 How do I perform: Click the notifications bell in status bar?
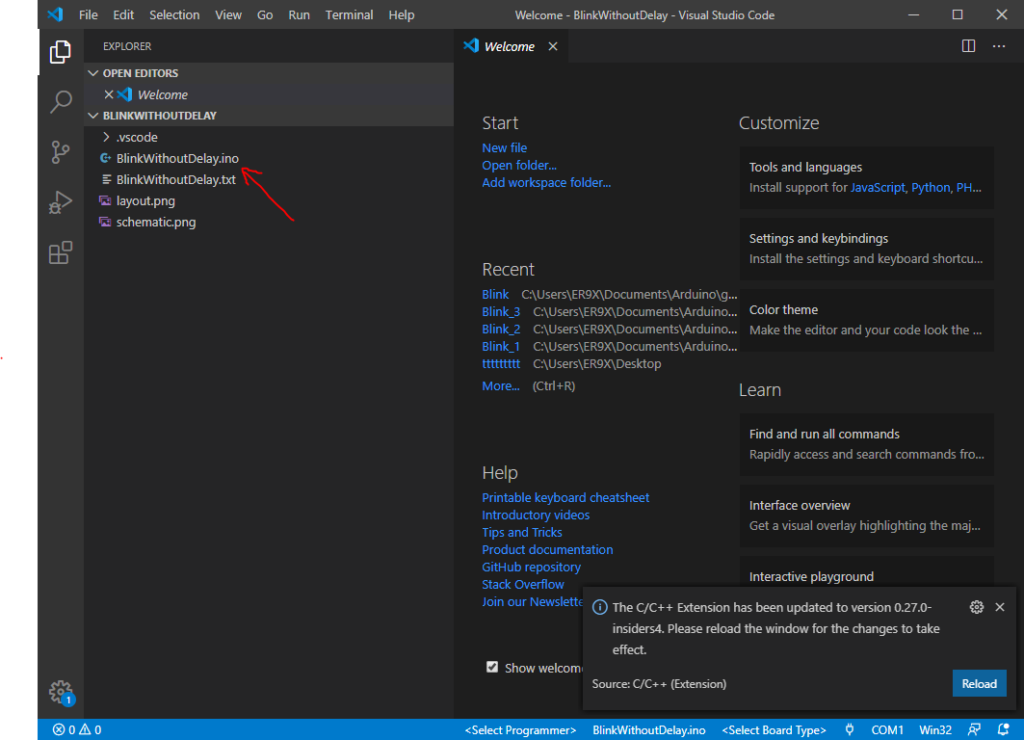(x=1003, y=730)
